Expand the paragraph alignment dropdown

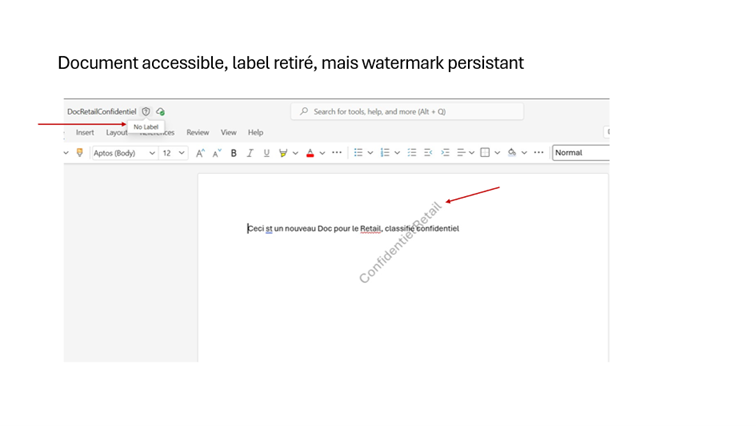tap(472, 153)
